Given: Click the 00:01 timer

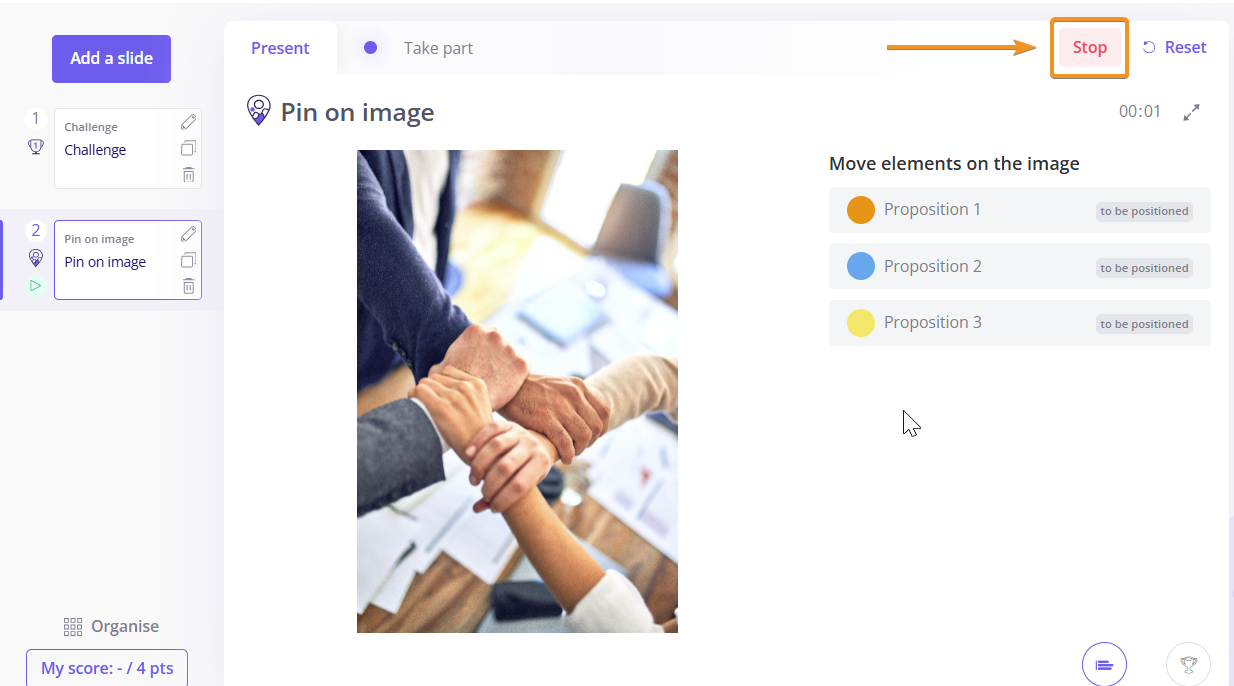Looking at the screenshot, I should 1140,111.
